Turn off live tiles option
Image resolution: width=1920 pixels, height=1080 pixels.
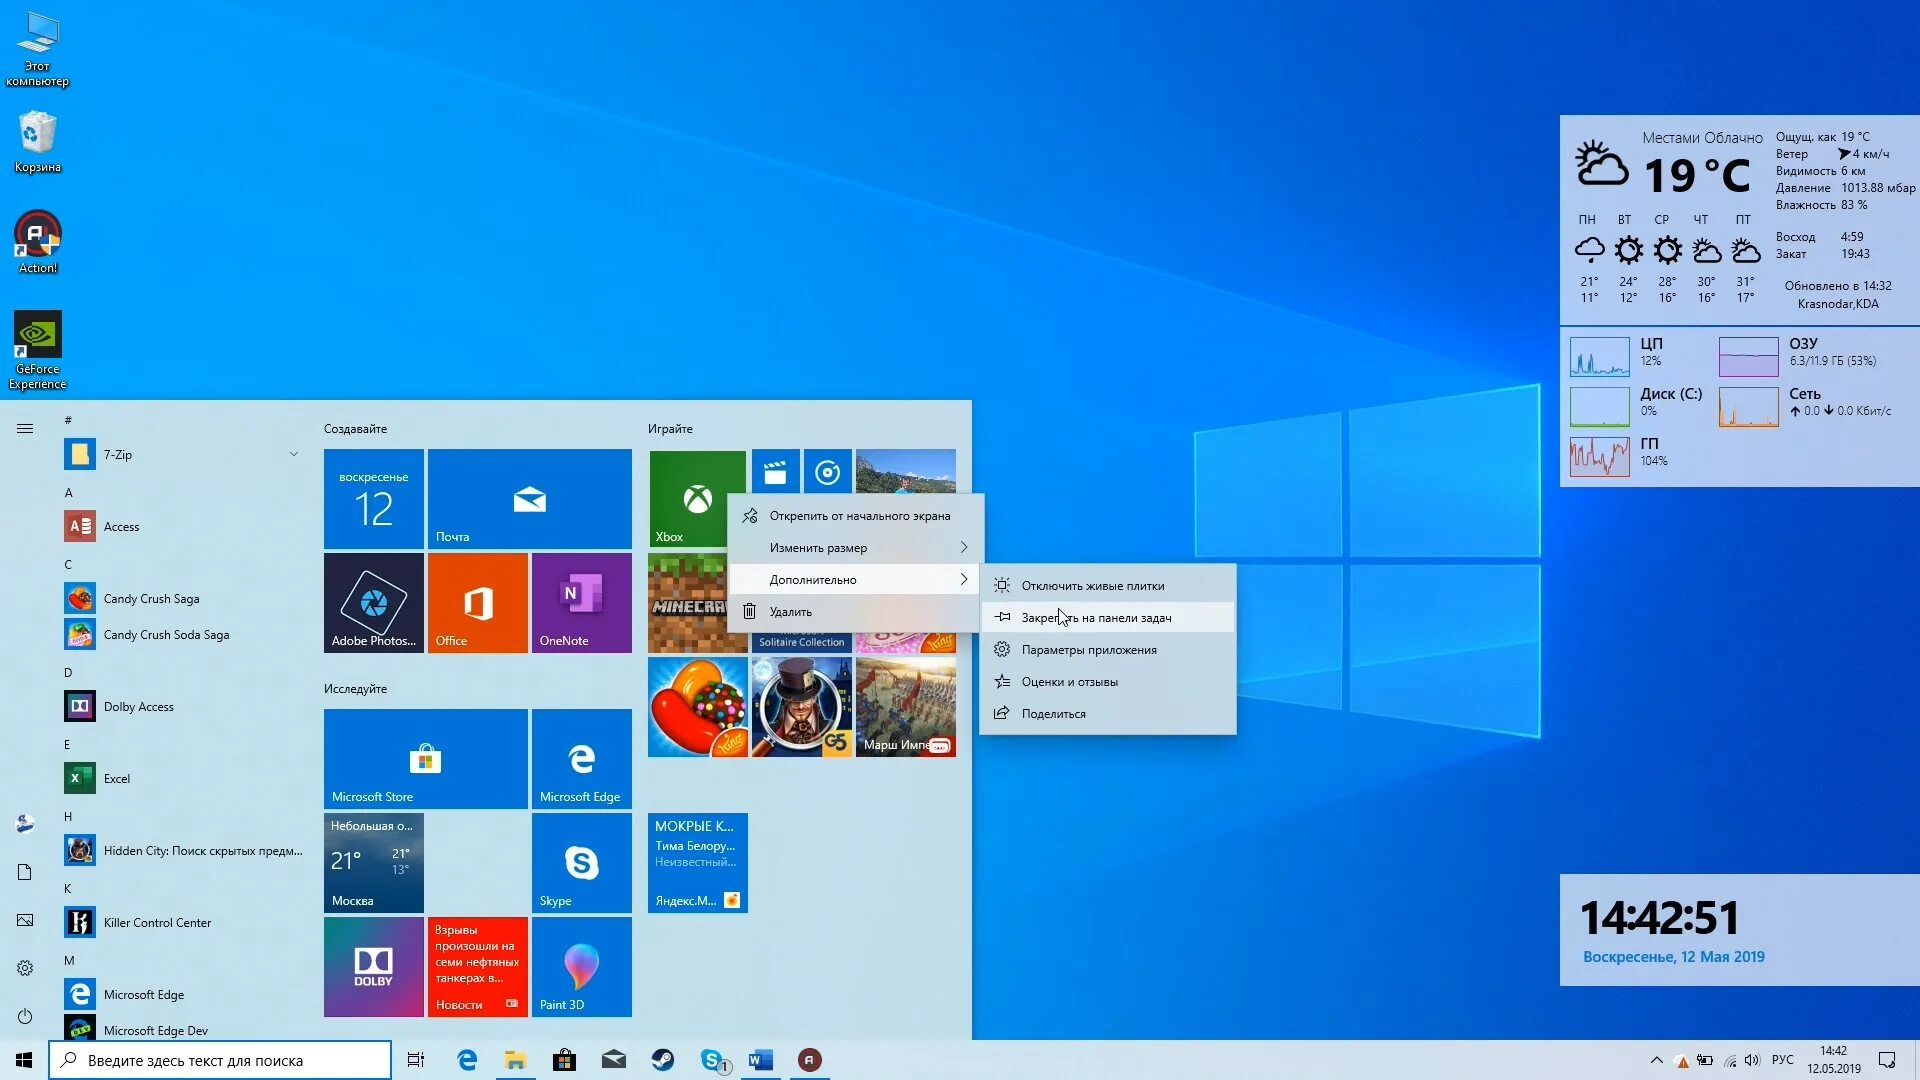[1092, 586]
